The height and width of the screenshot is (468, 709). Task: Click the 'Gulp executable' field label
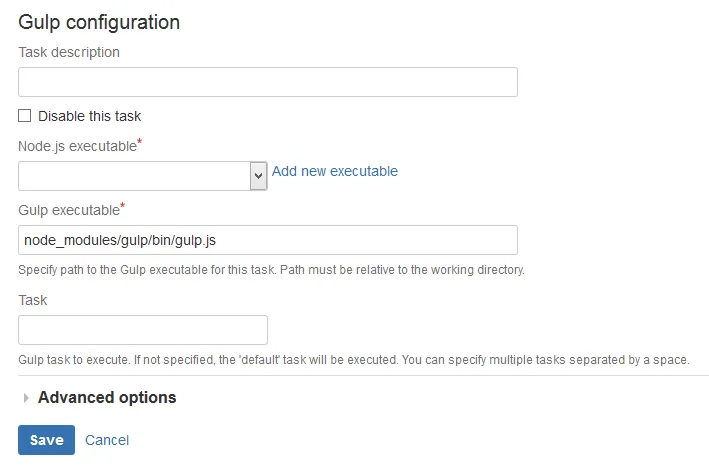click(x=68, y=210)
